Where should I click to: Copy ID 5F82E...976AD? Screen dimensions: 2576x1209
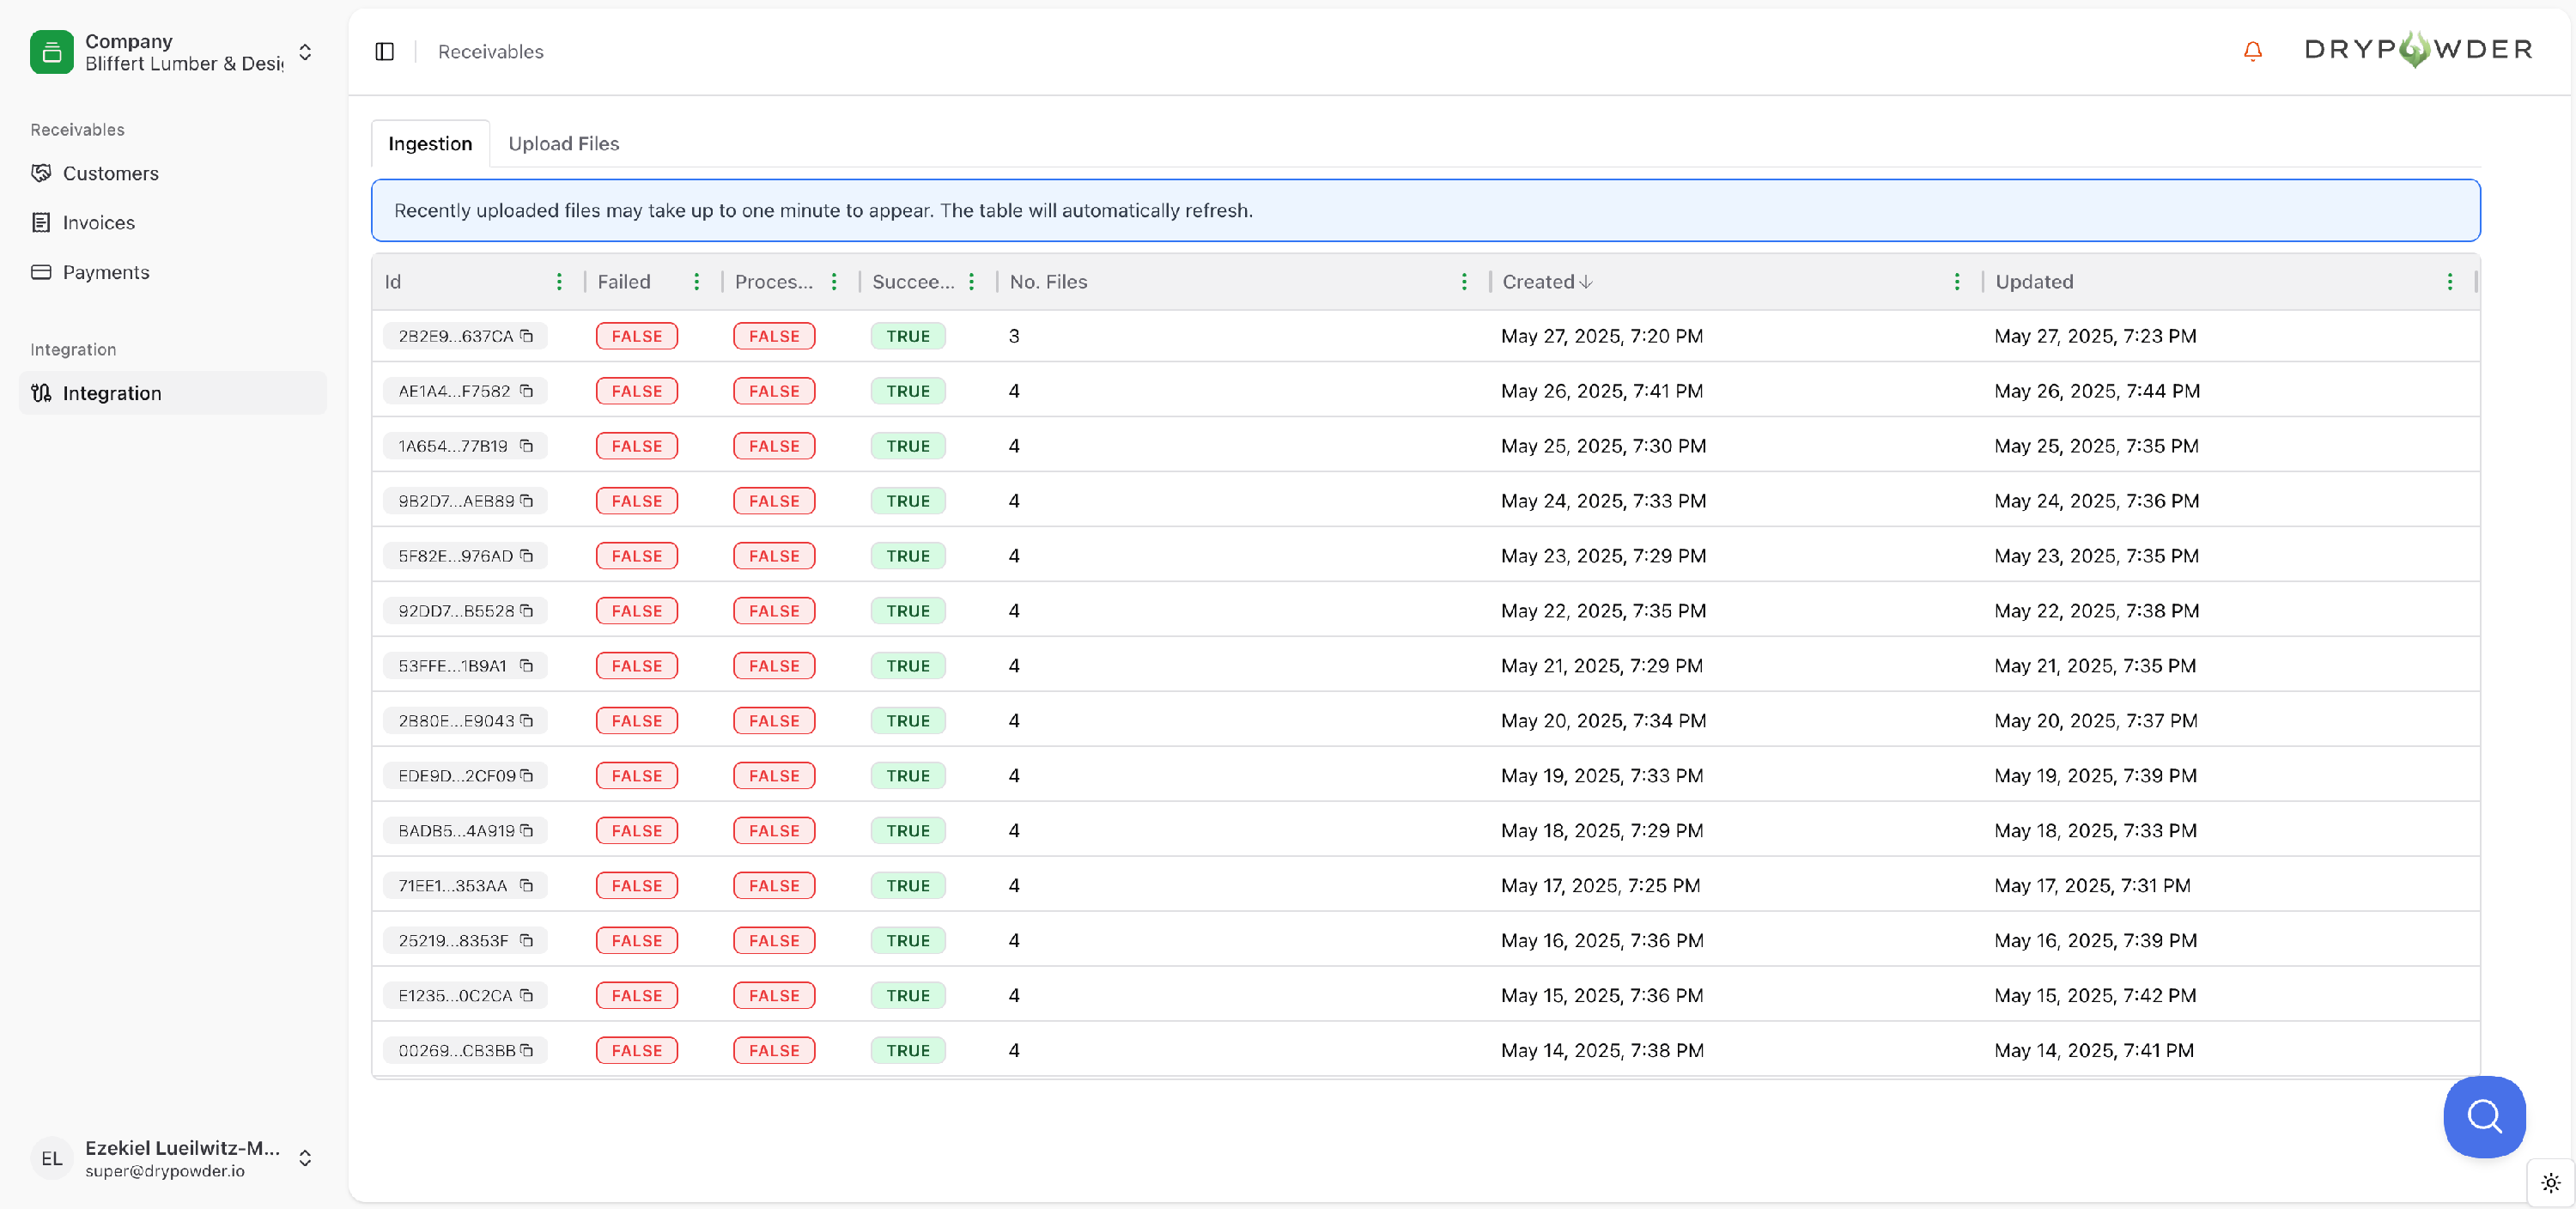(527, 556)
